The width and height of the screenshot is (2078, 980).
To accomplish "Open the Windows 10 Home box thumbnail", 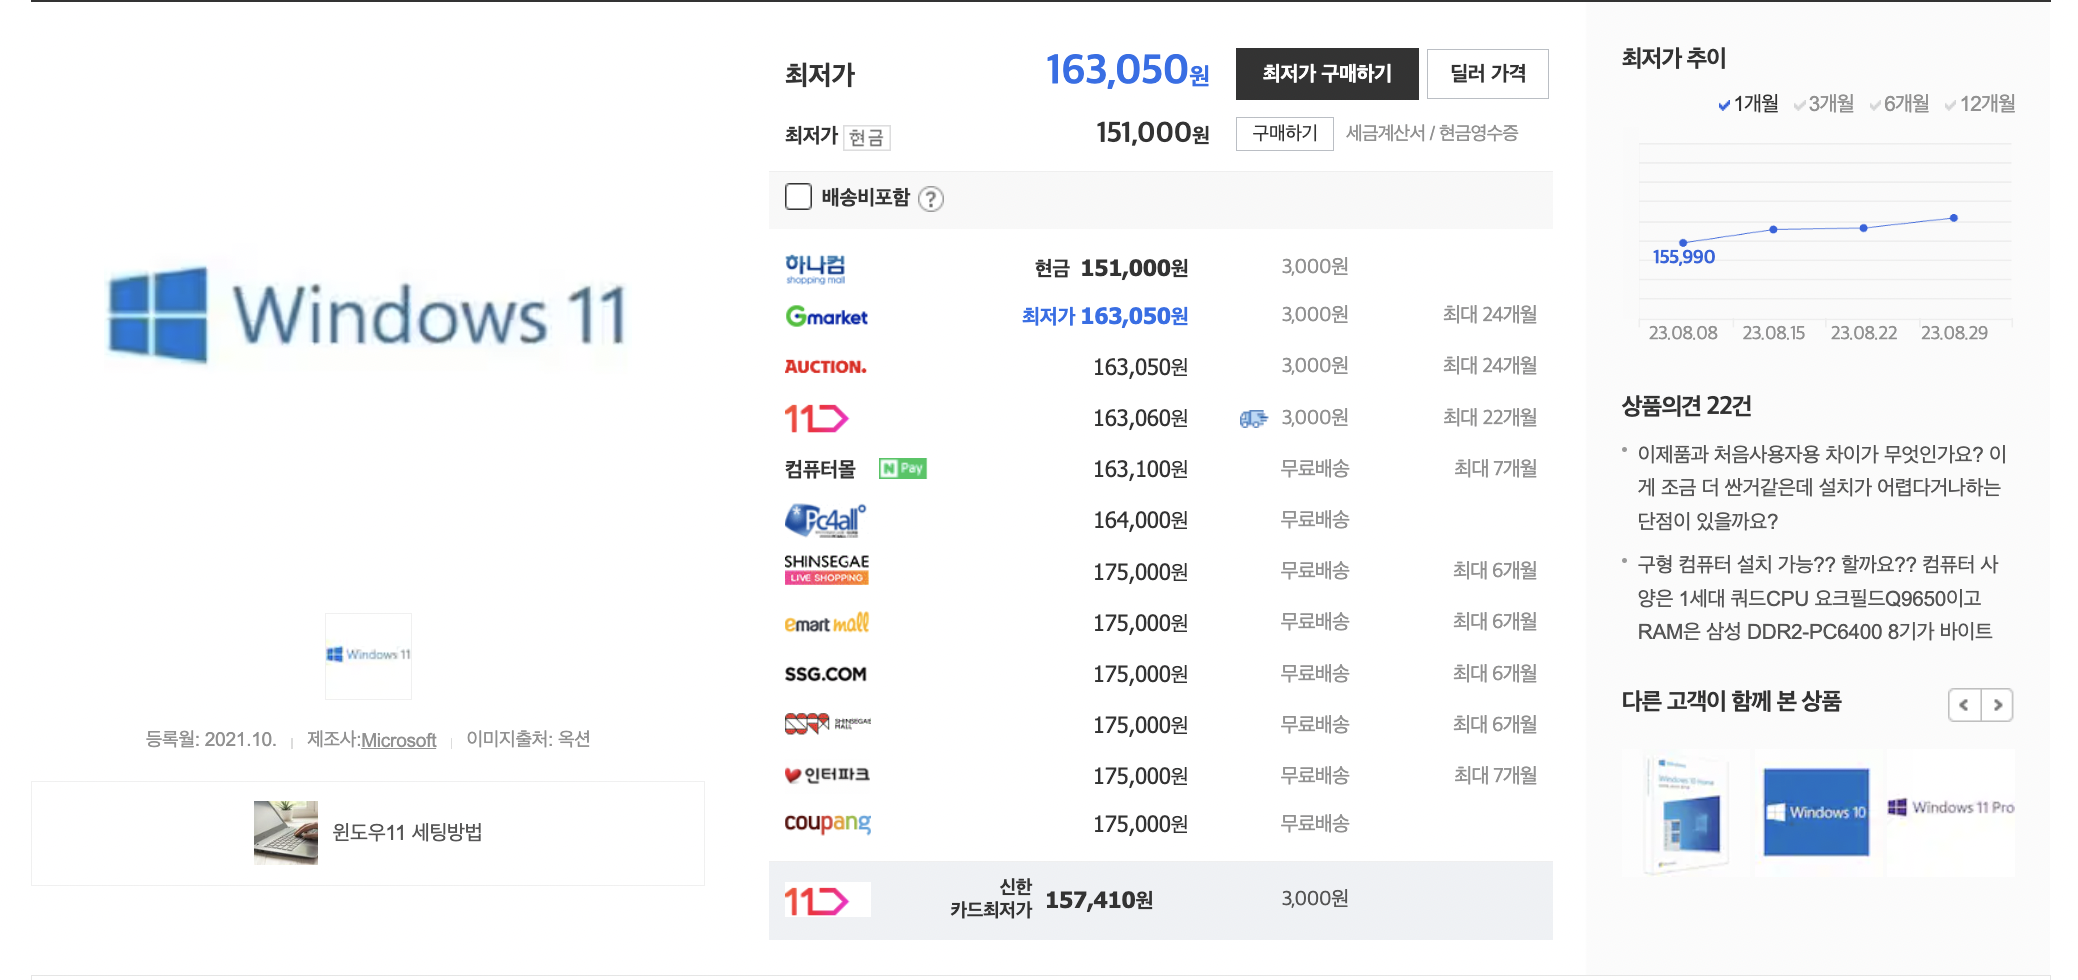I will point(1686,815).
